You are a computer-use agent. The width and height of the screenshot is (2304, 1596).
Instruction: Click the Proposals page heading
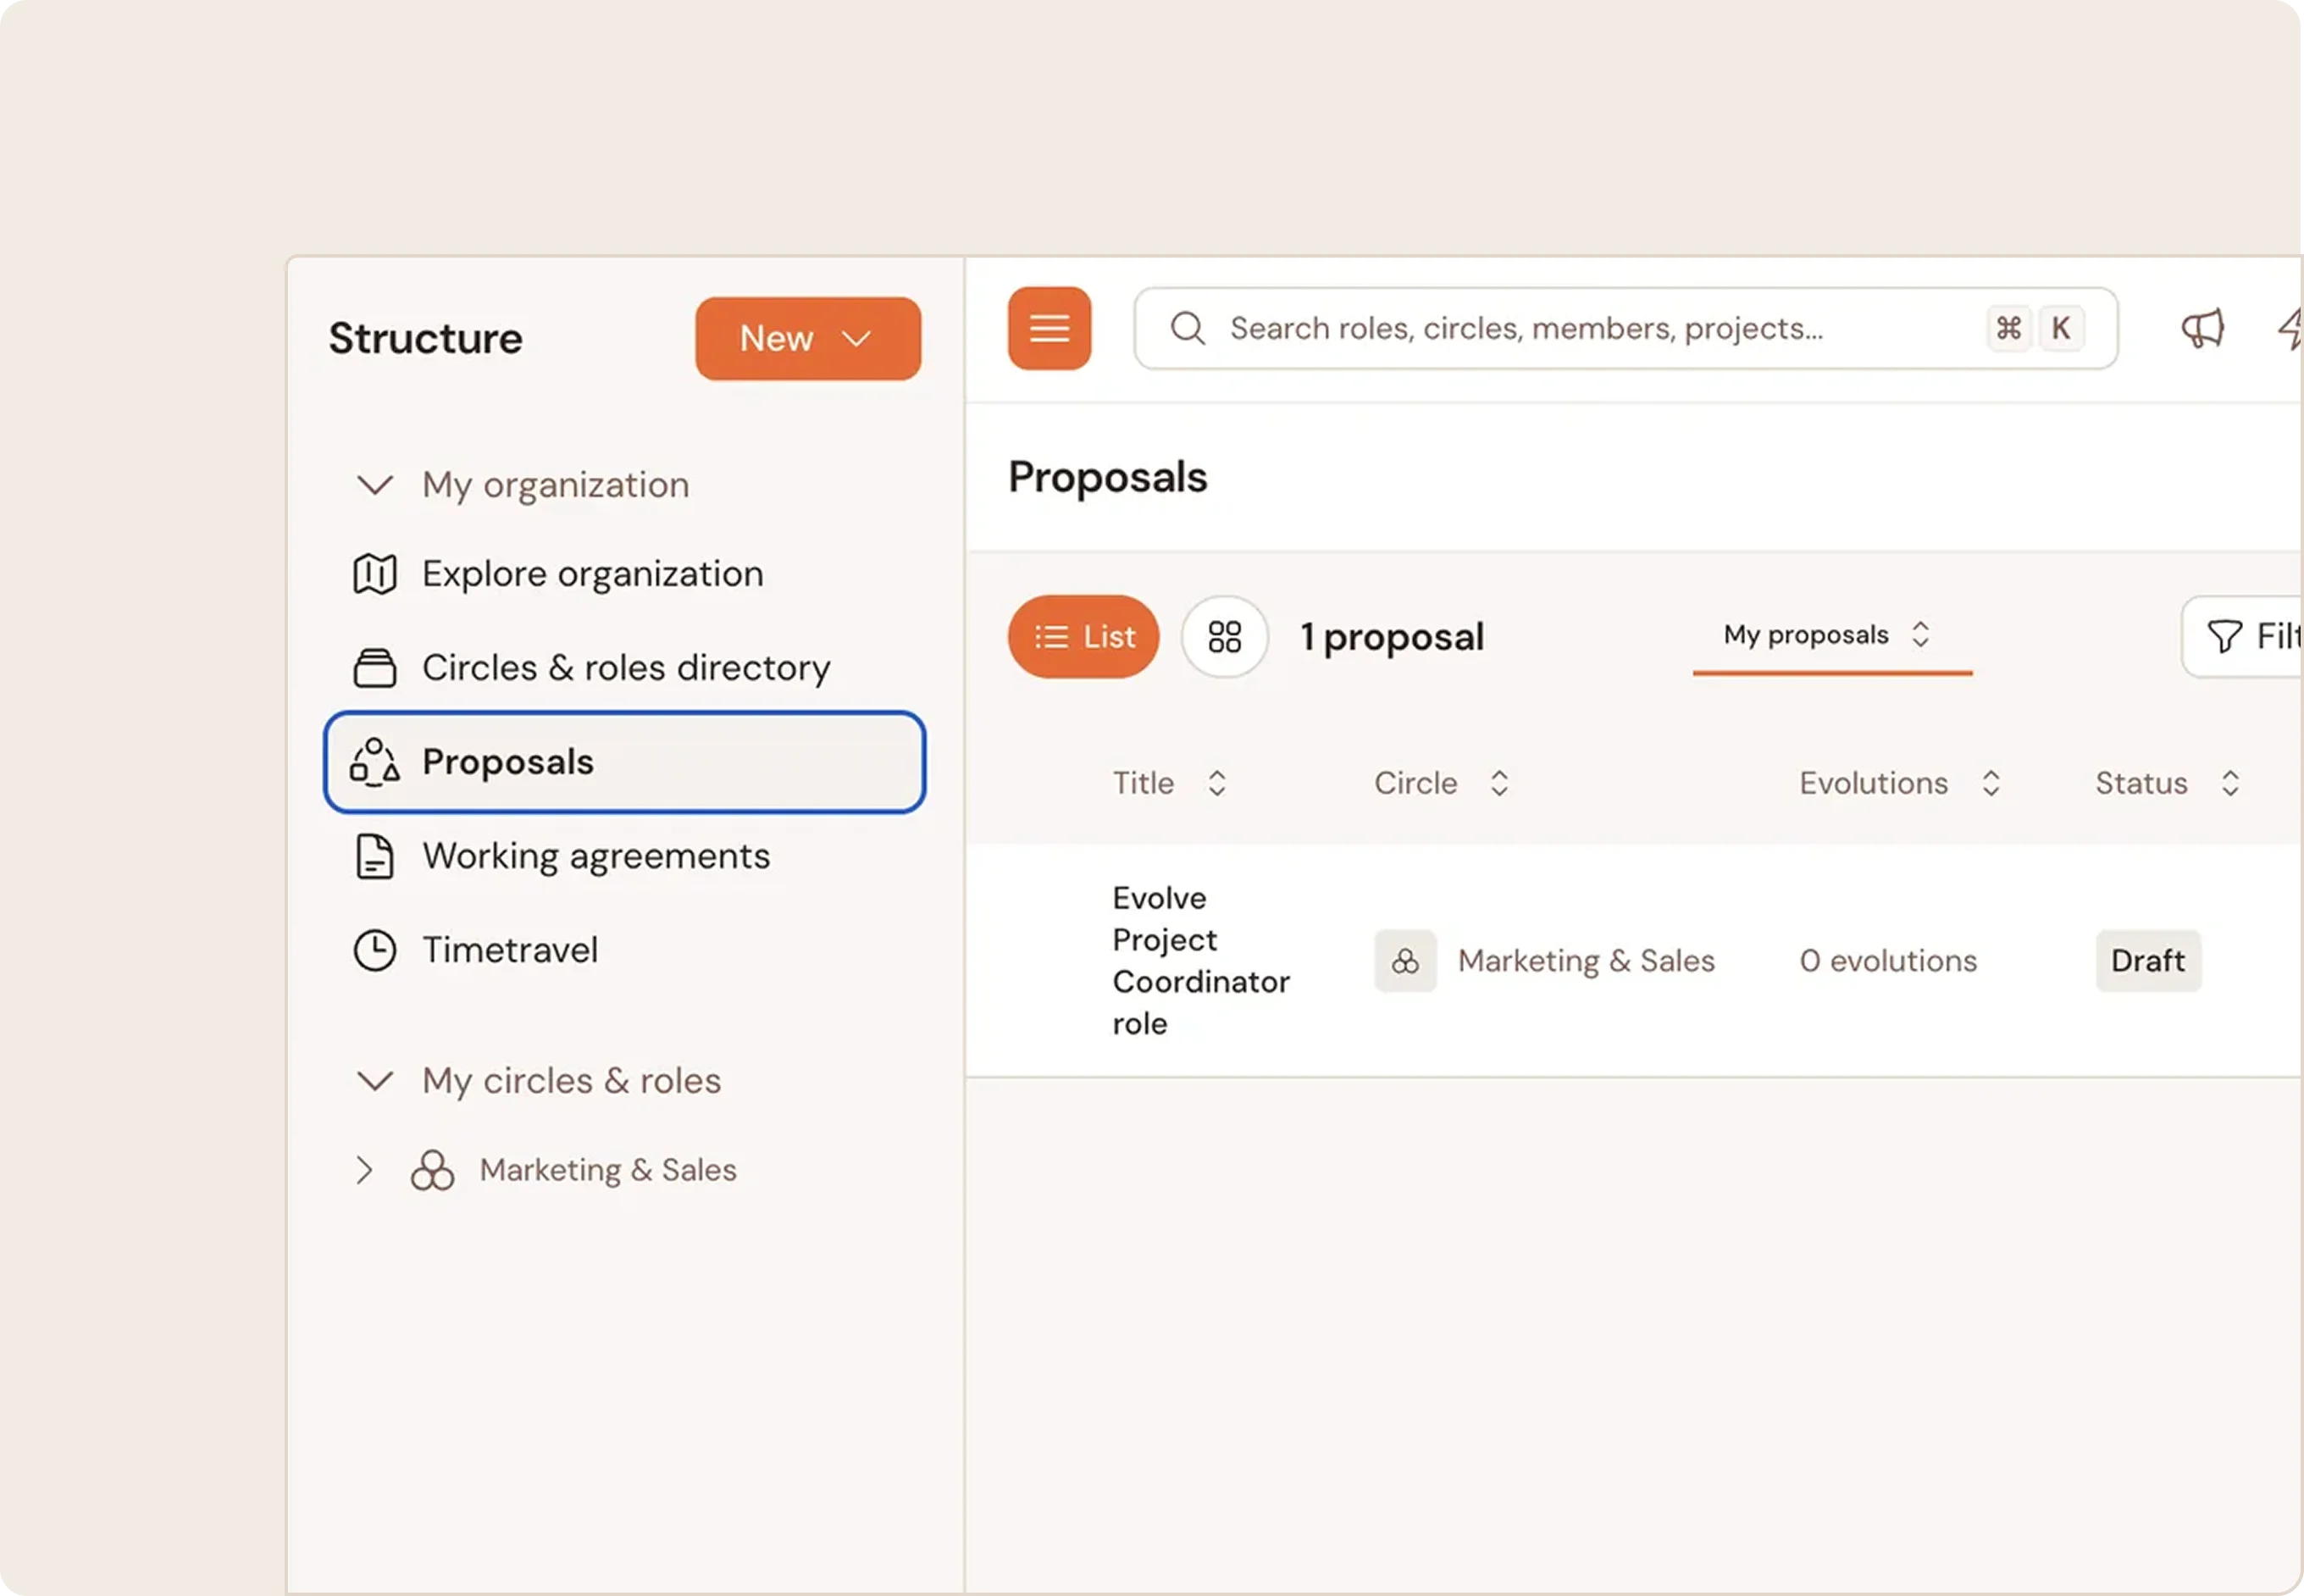(1108, 477)
